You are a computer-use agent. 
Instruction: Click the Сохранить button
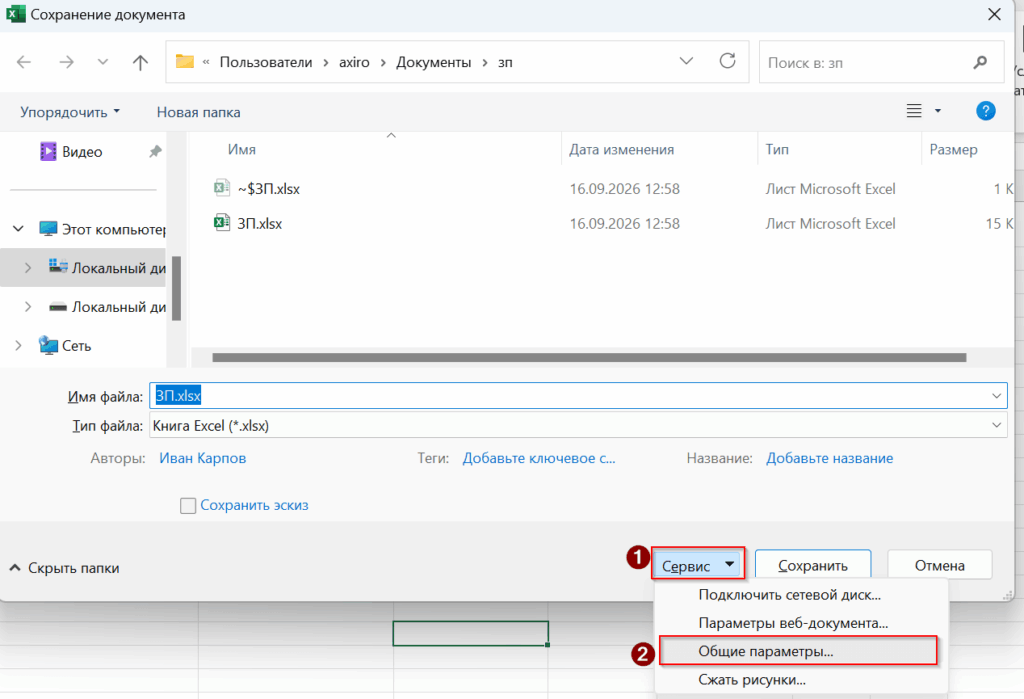[813, 565]
